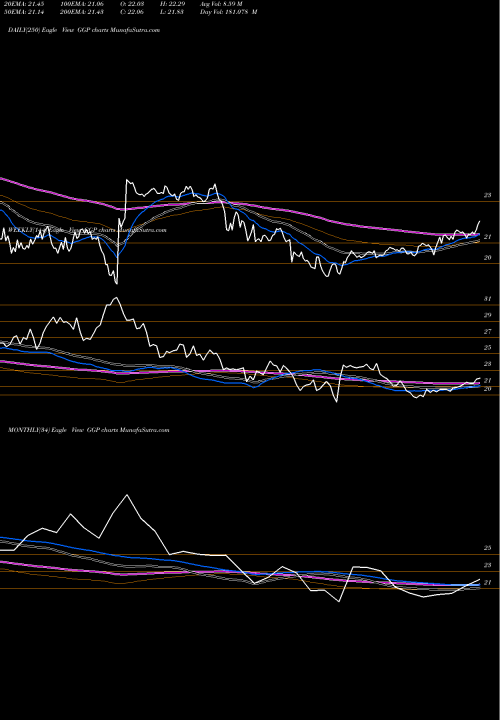
Task: Click the 20 price label on weekly chart
Action: [488, 389]
